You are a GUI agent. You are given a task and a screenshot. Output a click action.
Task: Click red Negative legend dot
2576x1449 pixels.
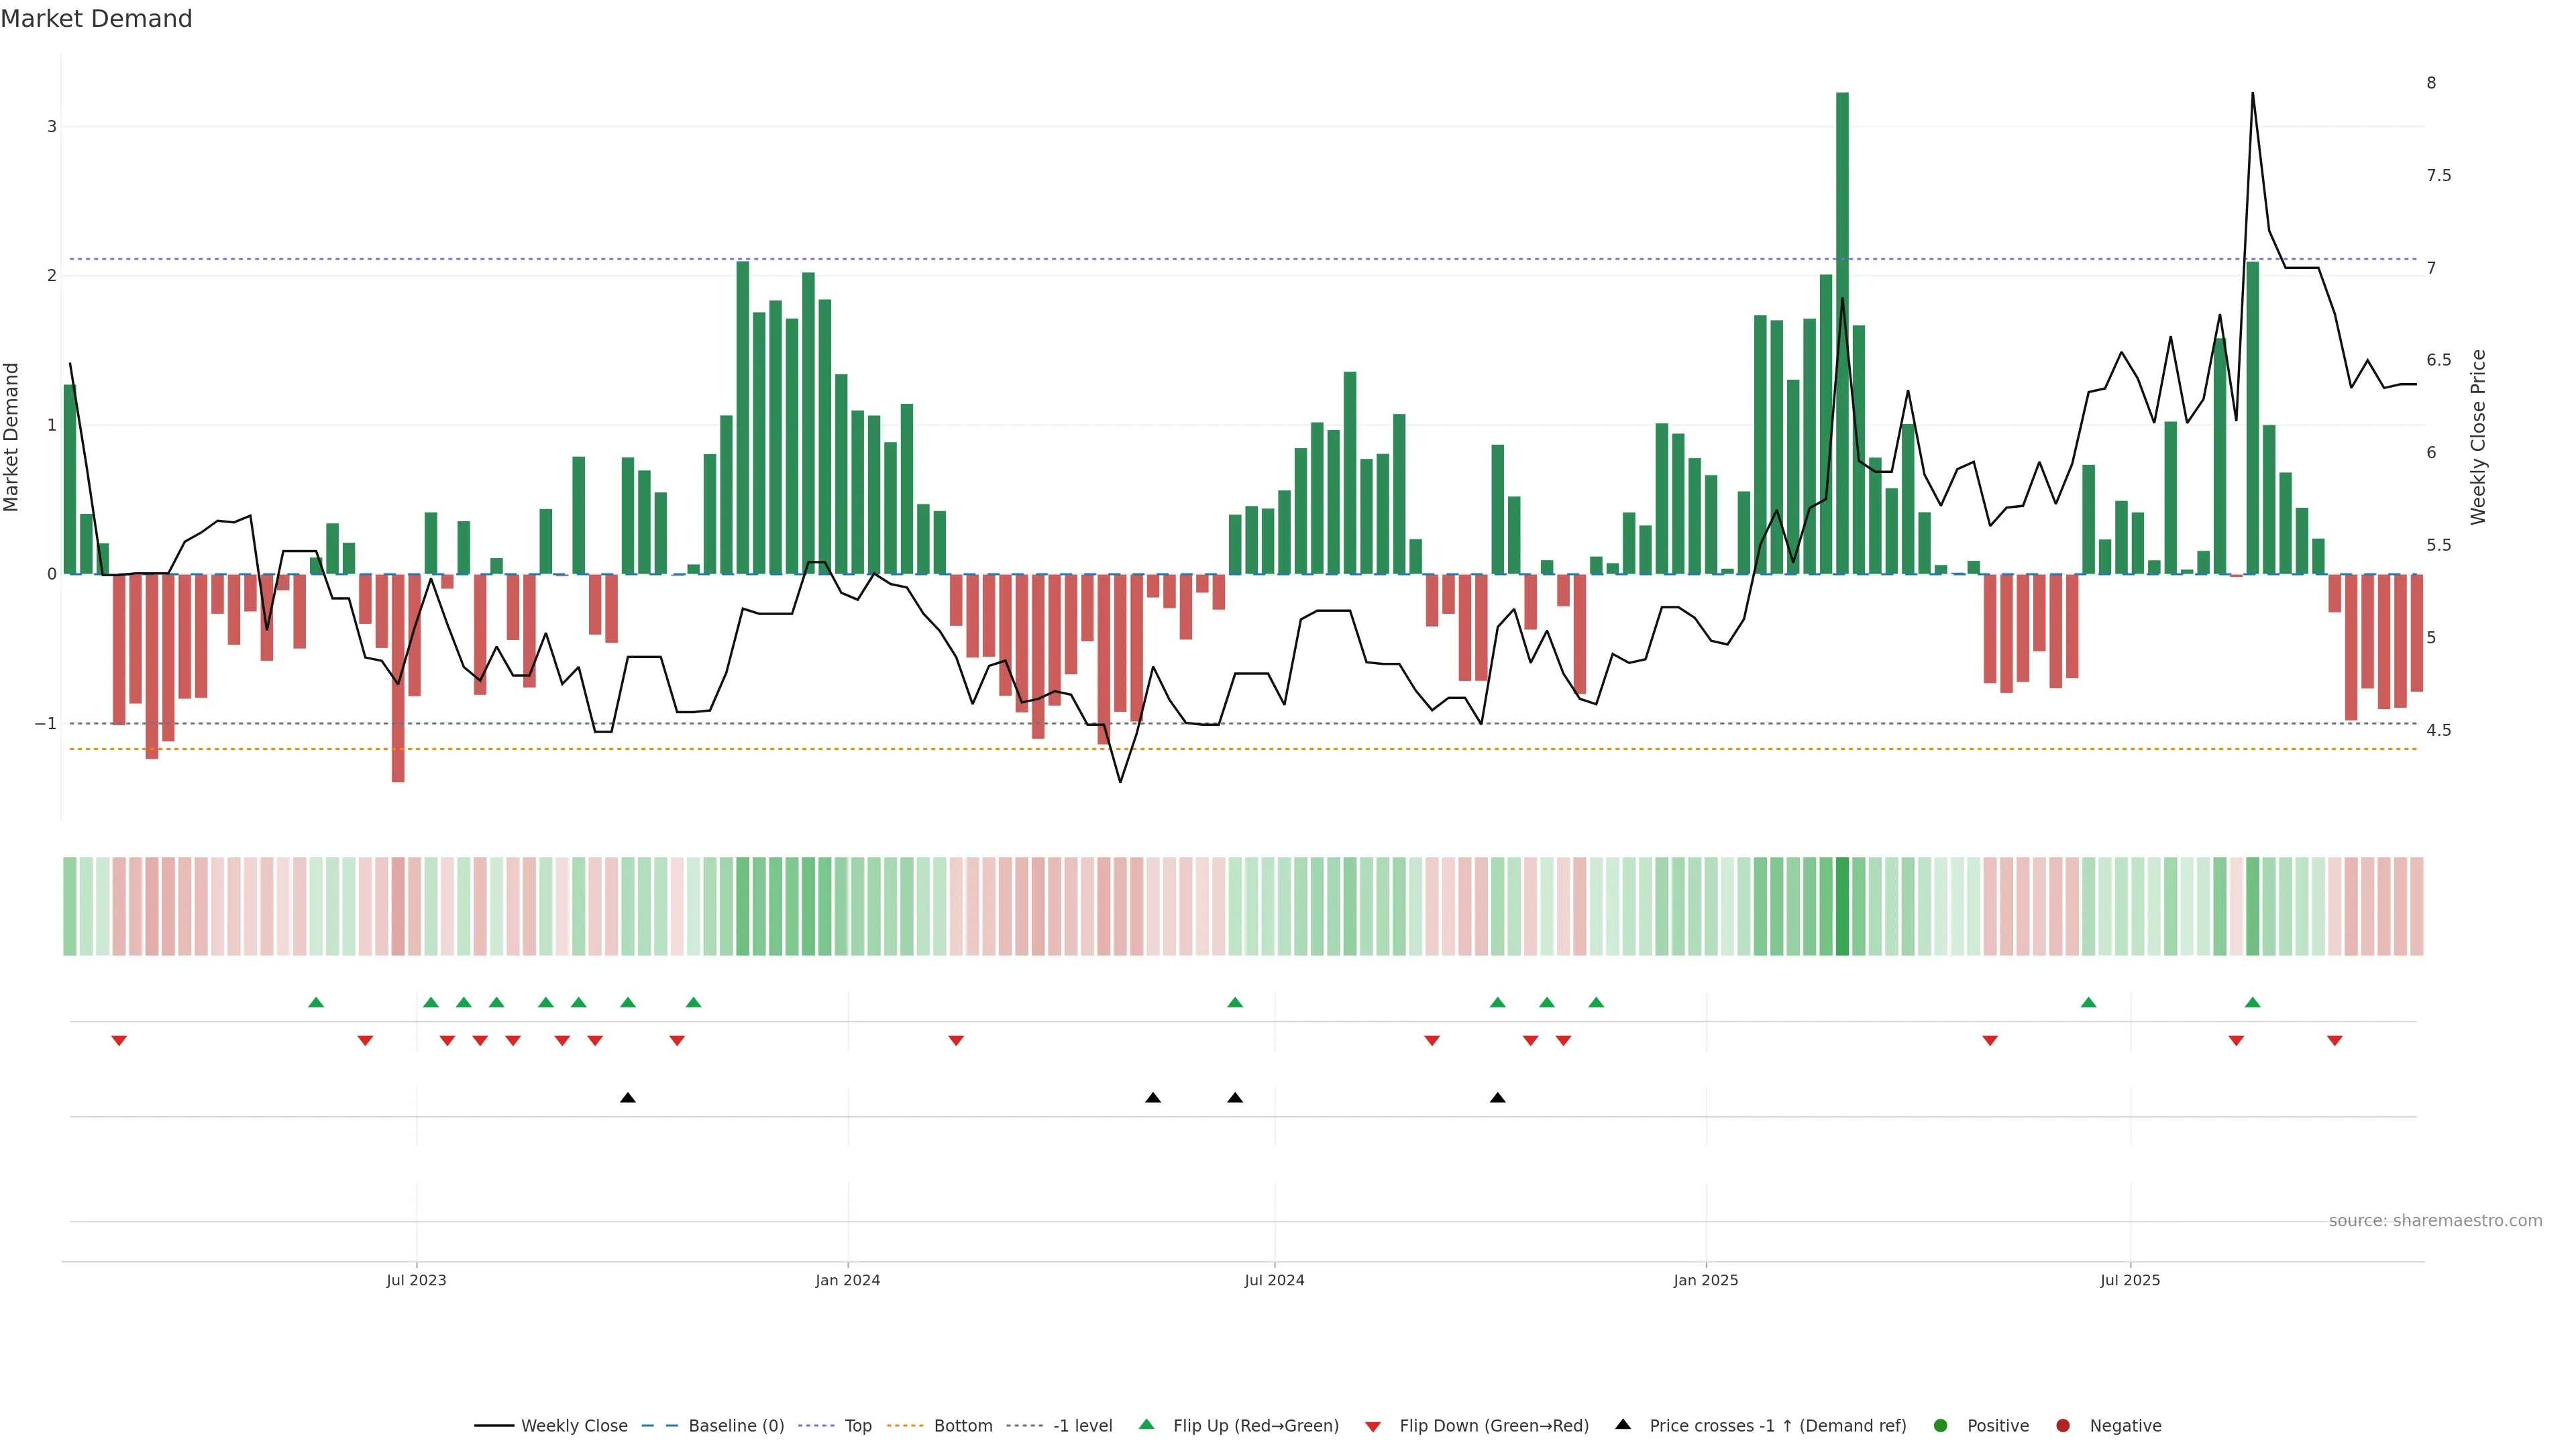pos(2063,1426)
